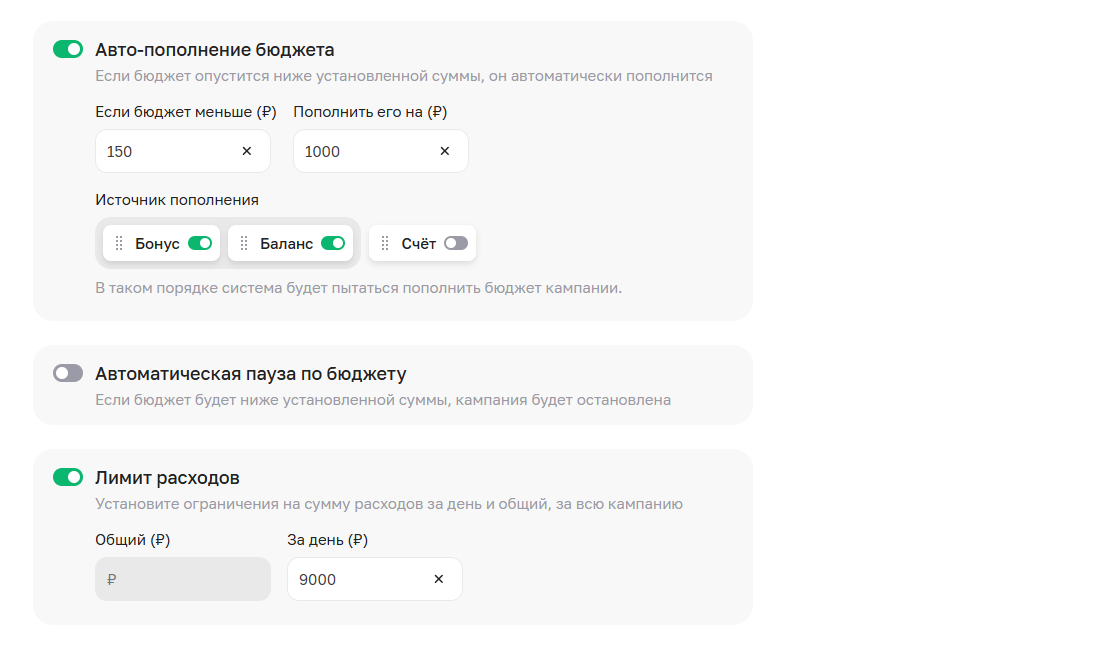Screen dimensions: 1117x646
Task: Click the disabled 'Общий (₽)' field
Action: (182, 579)
